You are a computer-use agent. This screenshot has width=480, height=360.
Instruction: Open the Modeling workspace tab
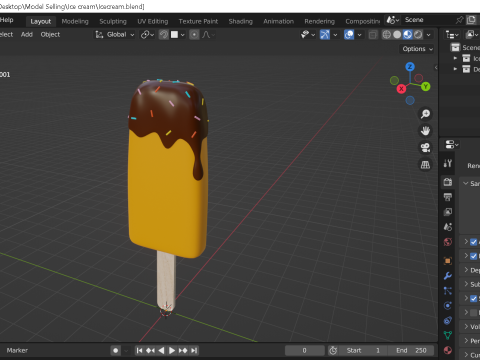coord(75,21)
